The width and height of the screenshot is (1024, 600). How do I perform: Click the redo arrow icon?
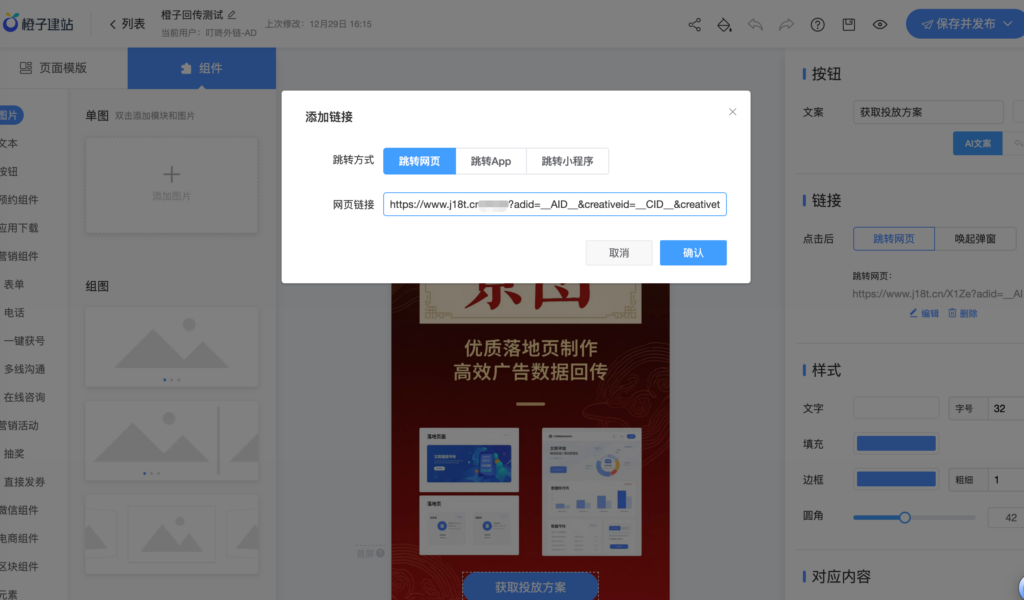point(787,25)
